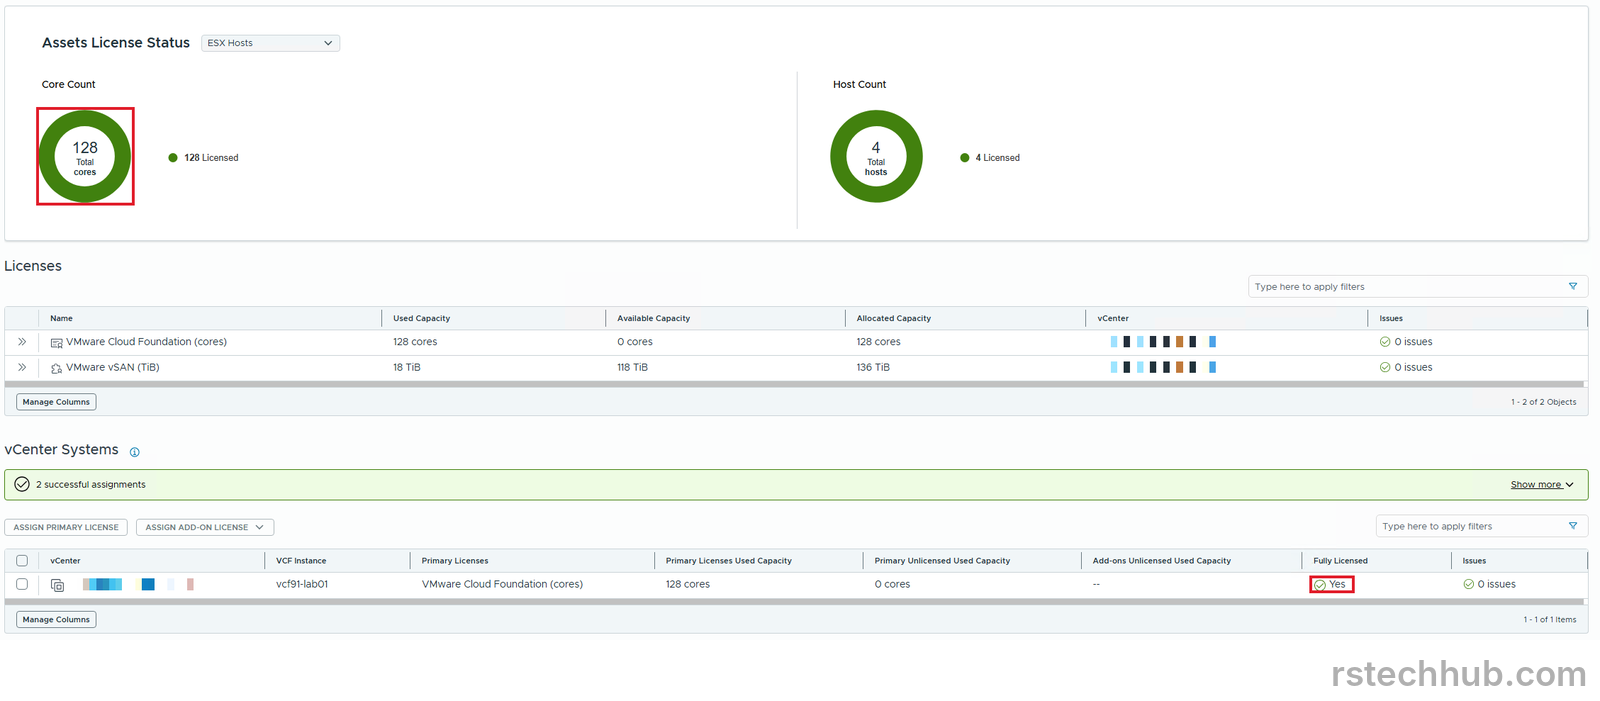The height and width of the screenshot is (701, 1600).
Task: Click the 4 Licensed legend entry
Action: point(990,158)
